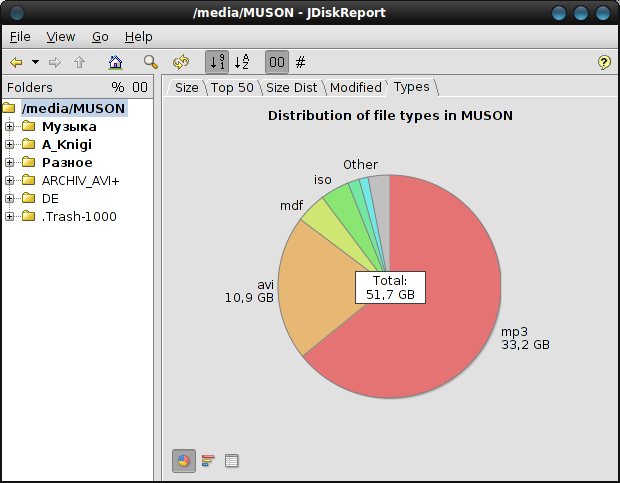Screen dimensions: 620x483
Task: Select the Музыка folder
Action: pos(69,126)
